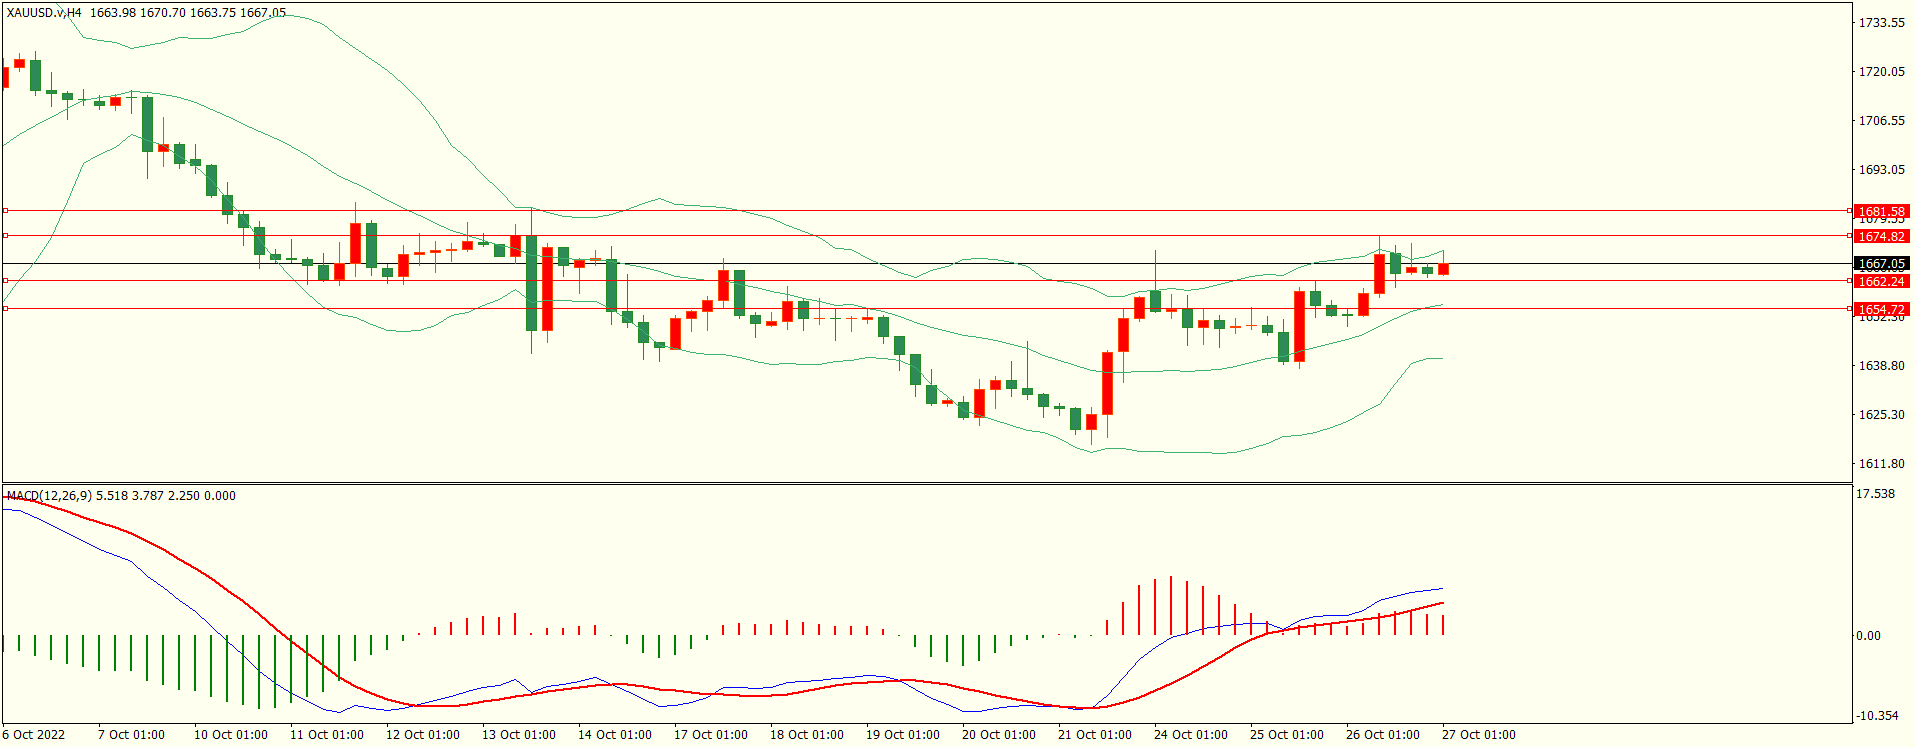This screenshot has width=1916, height=747.
Task: Click the XAUUSD.v,H4 chart title text
Action: 44,13
